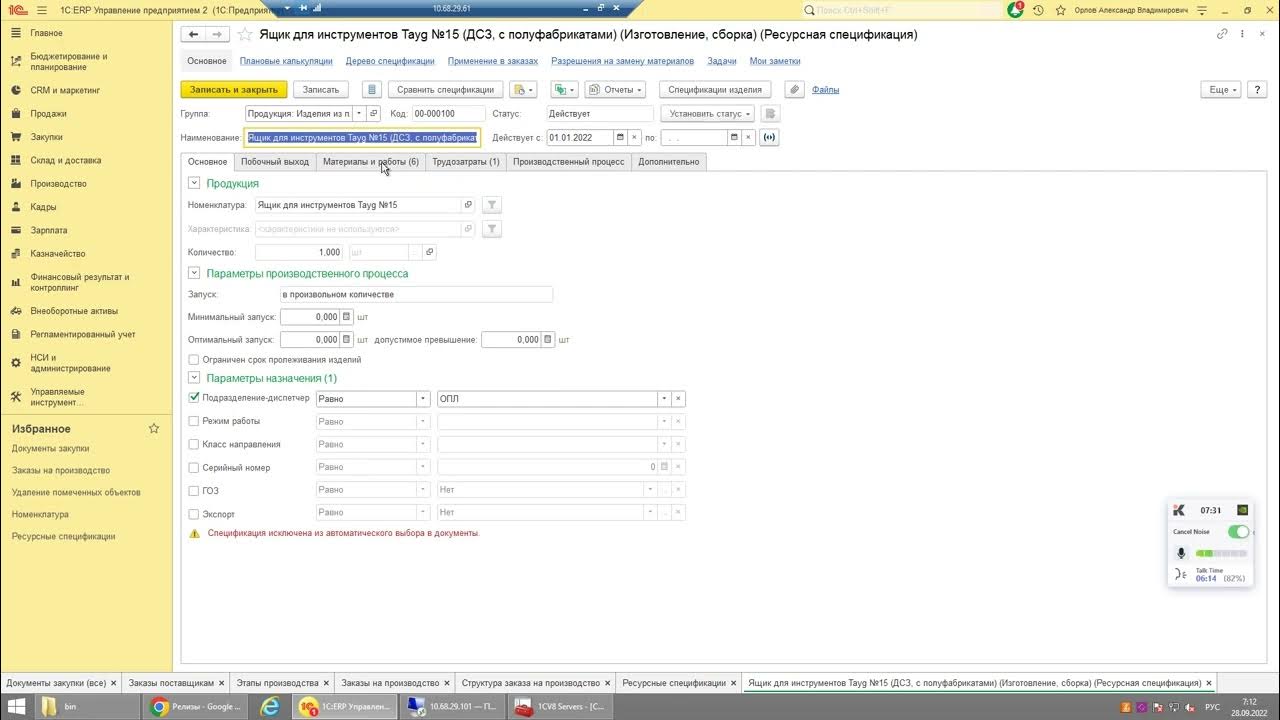Switch to the Побочный выход tab
This screenshot has width=1280, height=720.
tap(275, 161)
